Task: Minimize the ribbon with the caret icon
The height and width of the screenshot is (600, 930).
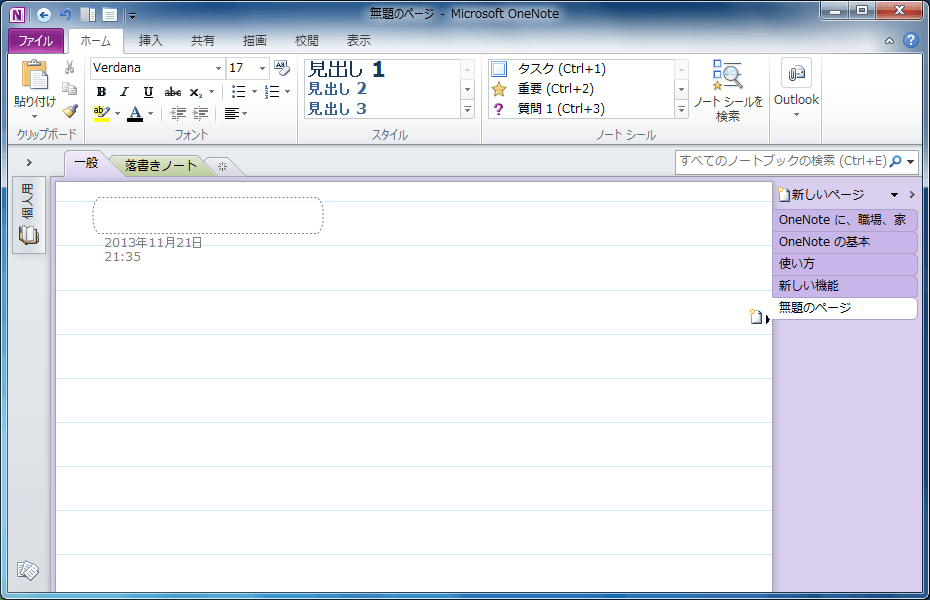Action: 889,41
